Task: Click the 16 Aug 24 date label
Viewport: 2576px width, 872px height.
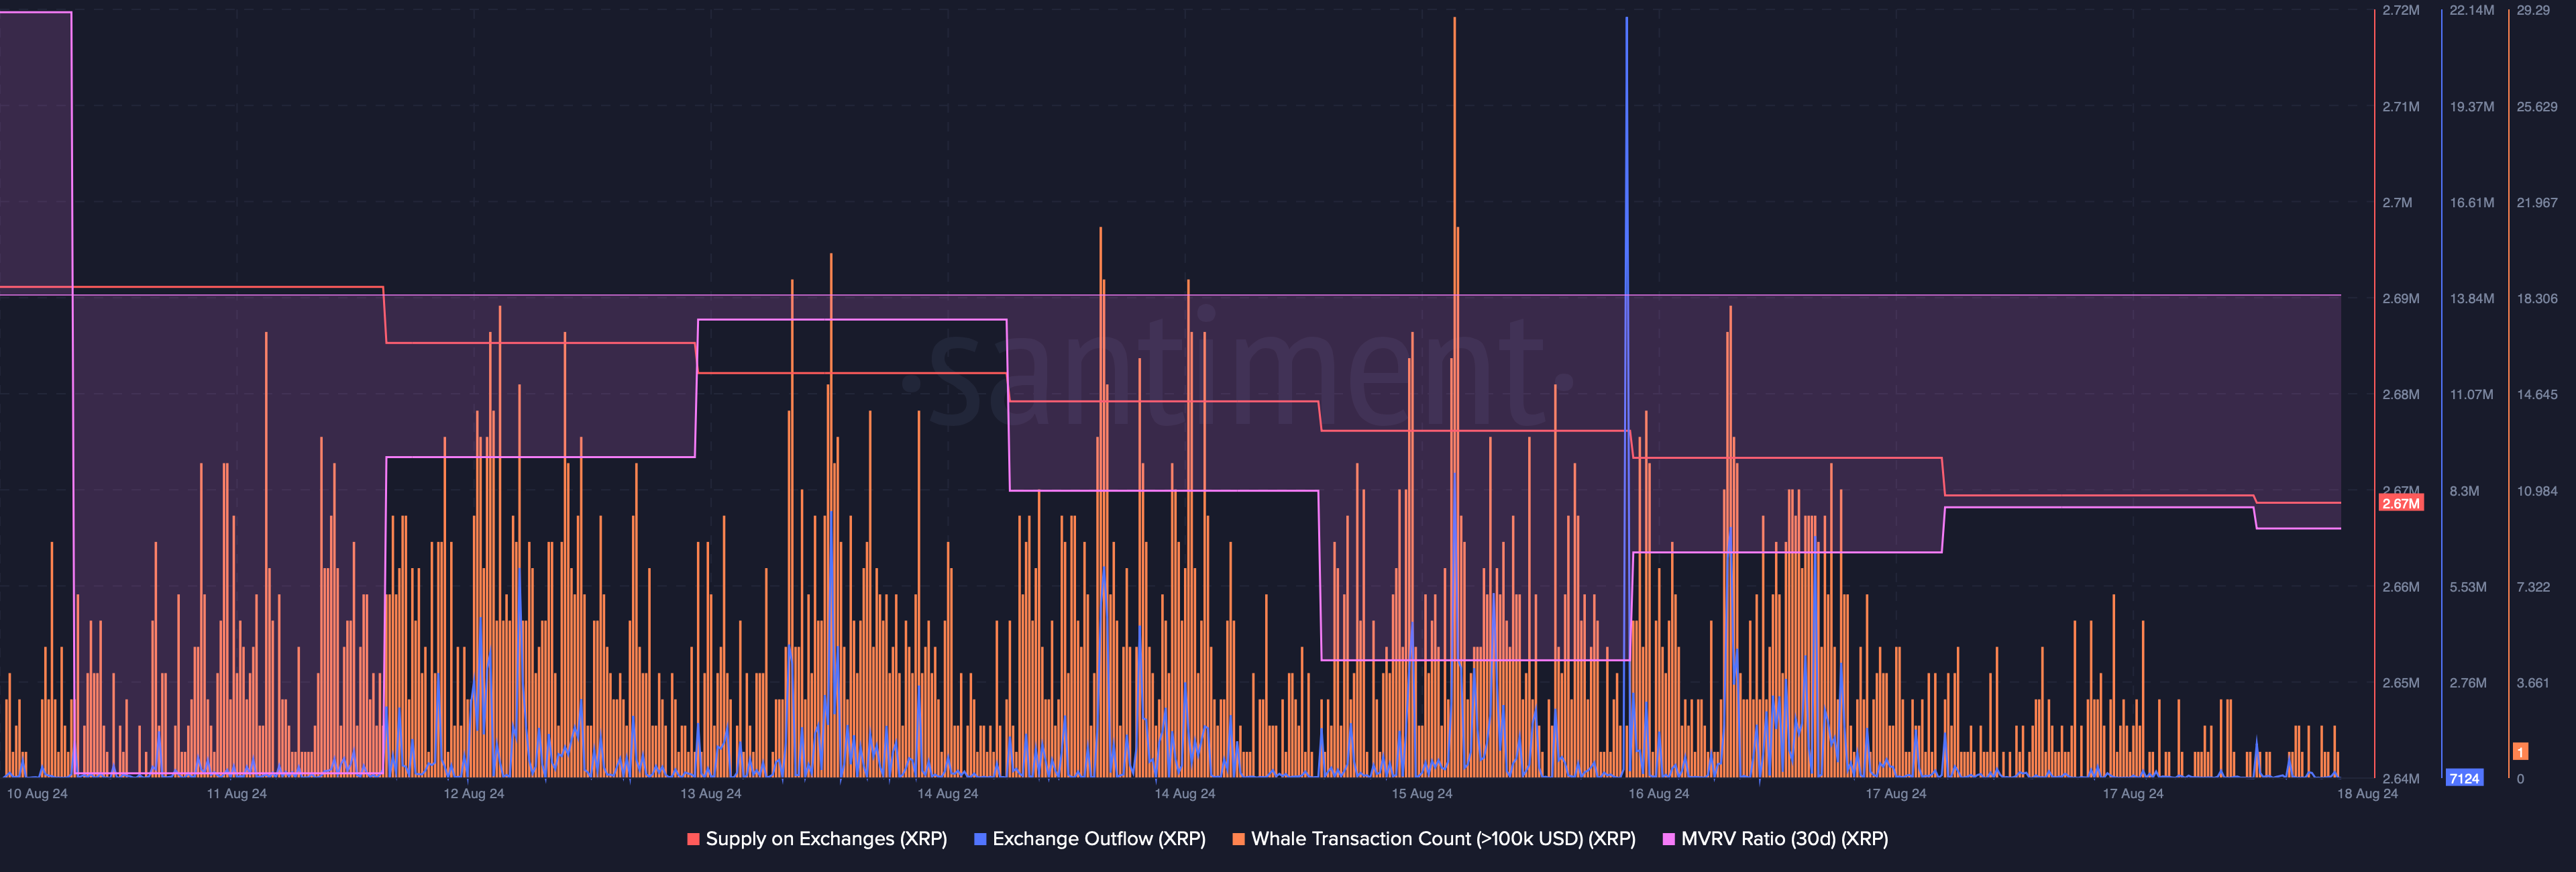Action: (x=1659, y=794)
